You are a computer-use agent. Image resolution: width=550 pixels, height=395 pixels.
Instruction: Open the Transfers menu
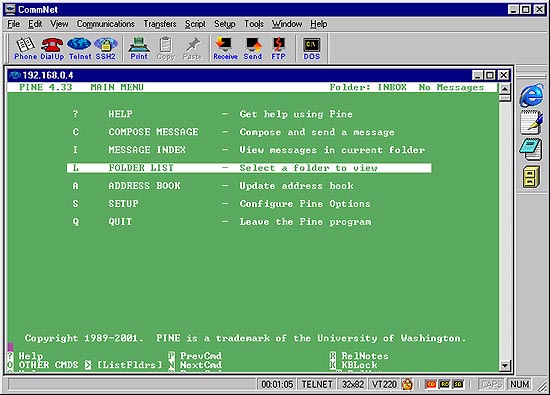click(160, 24)
